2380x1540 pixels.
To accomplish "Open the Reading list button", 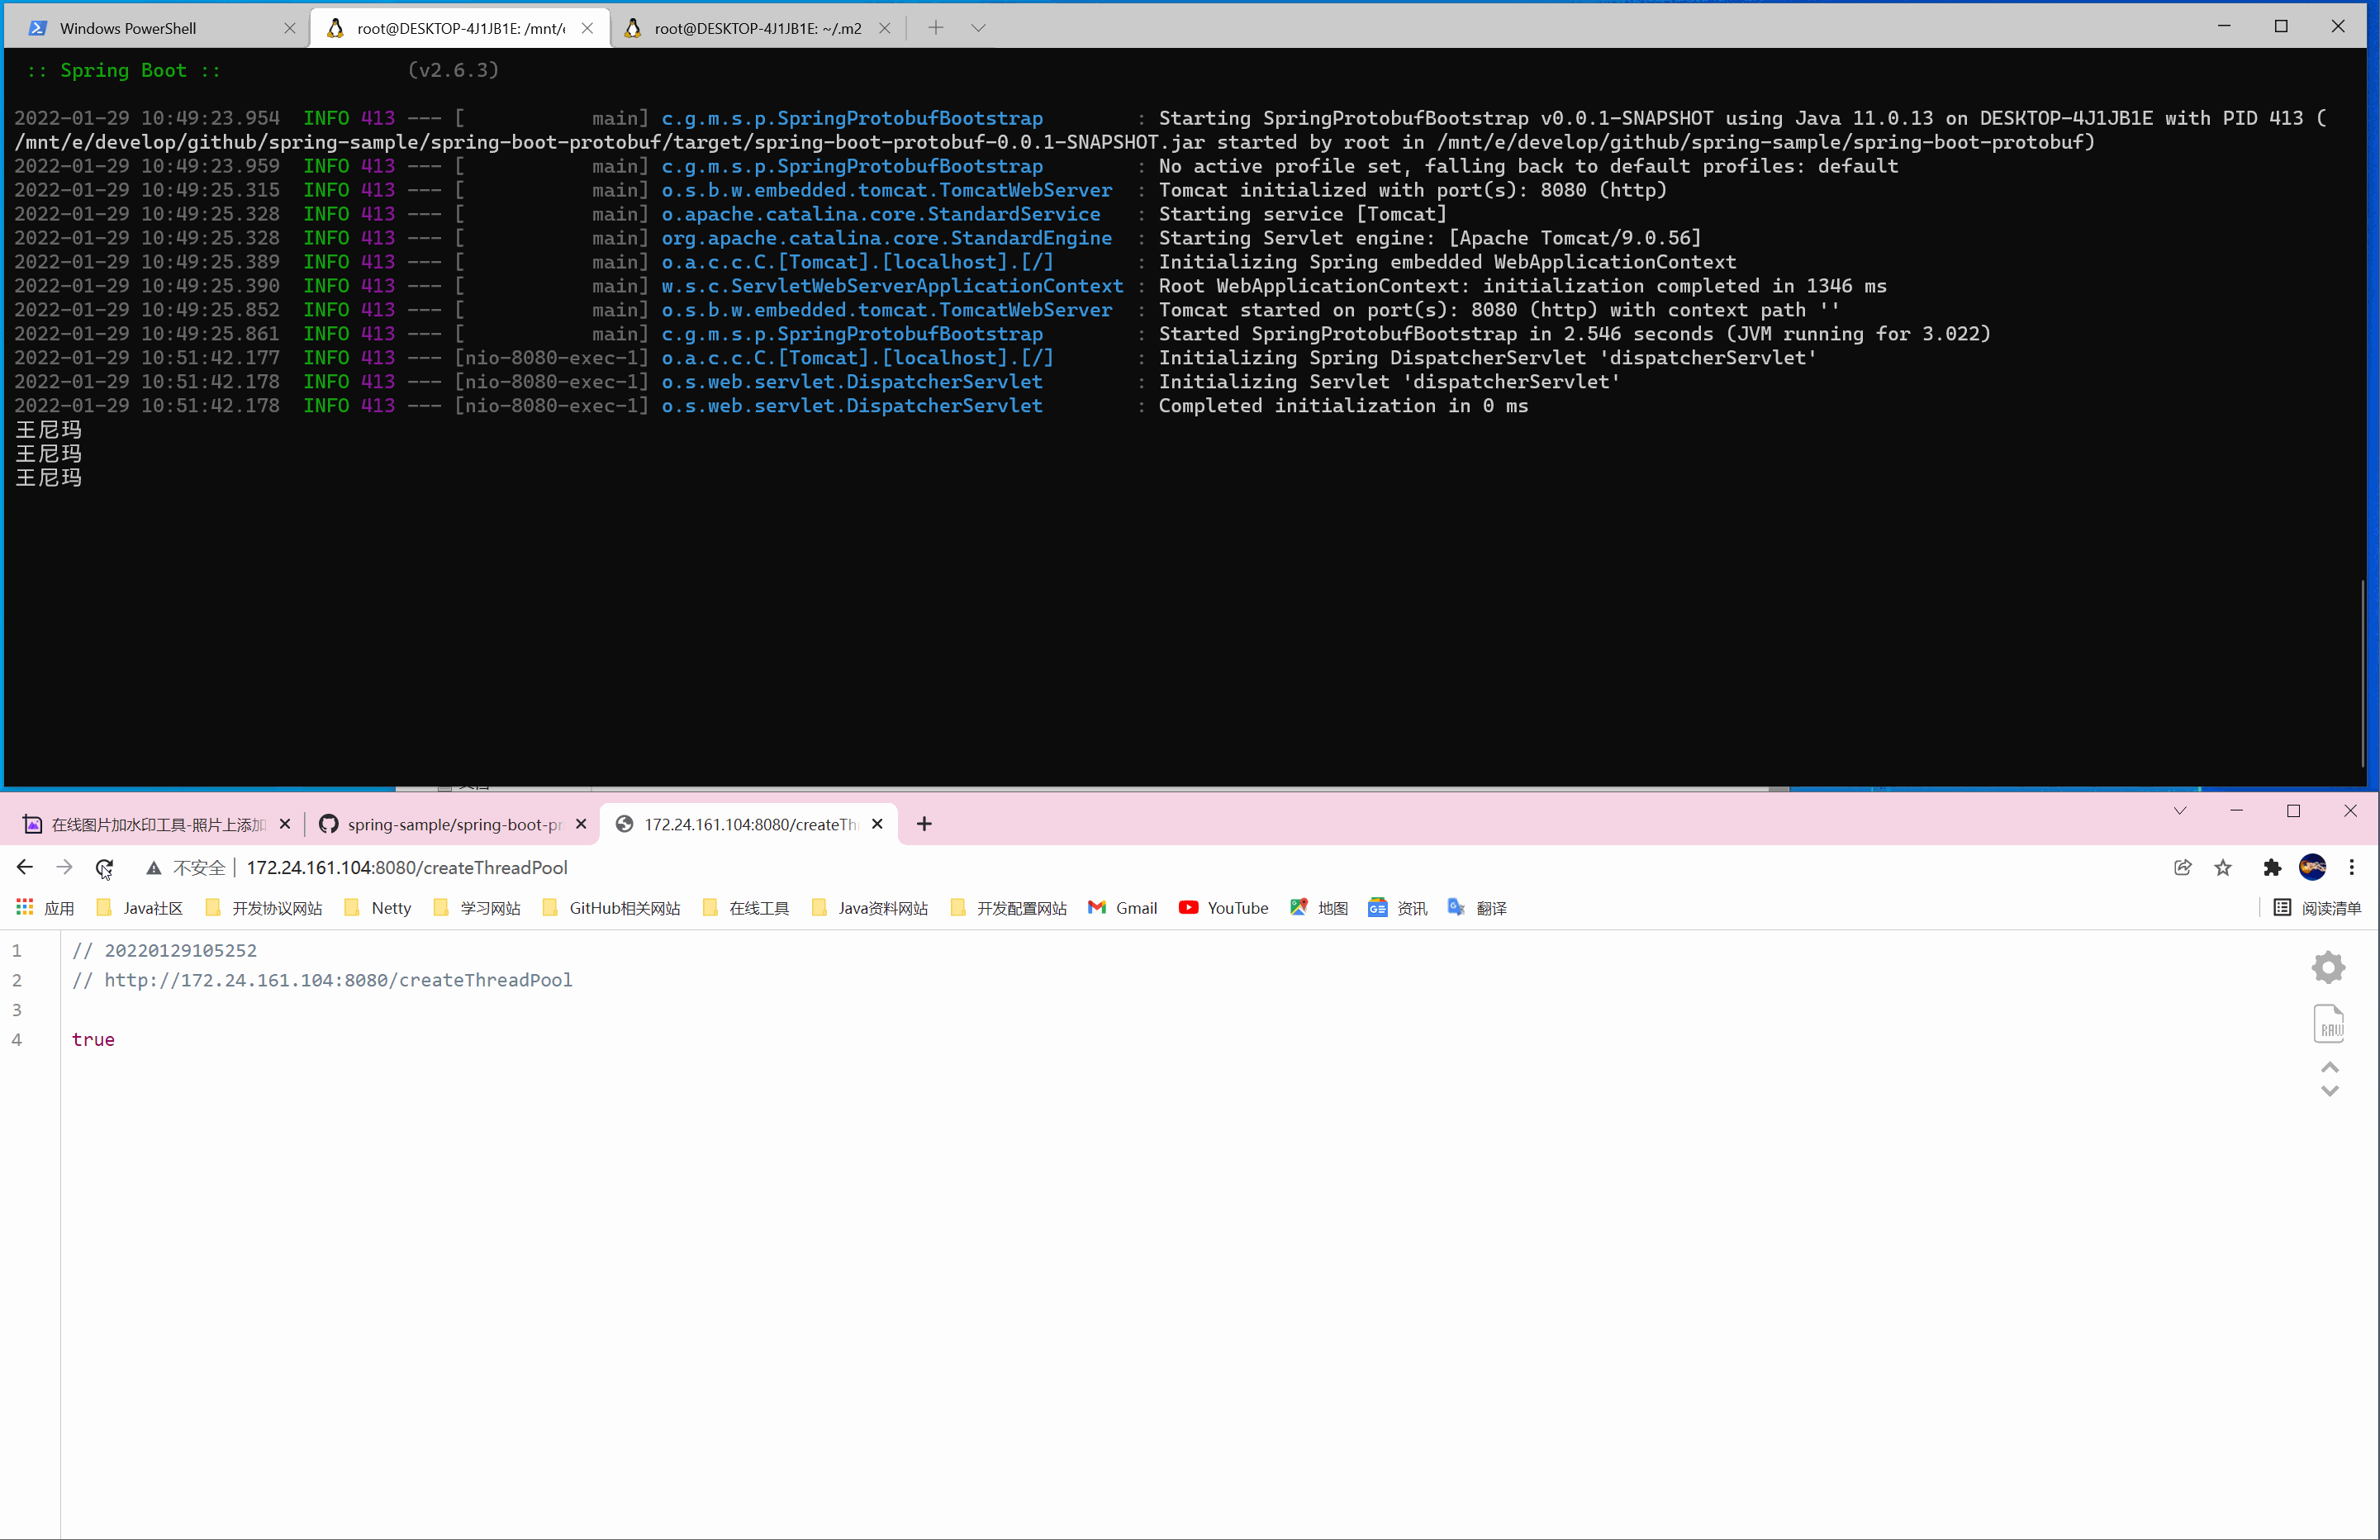I will tap(2317, 908).
